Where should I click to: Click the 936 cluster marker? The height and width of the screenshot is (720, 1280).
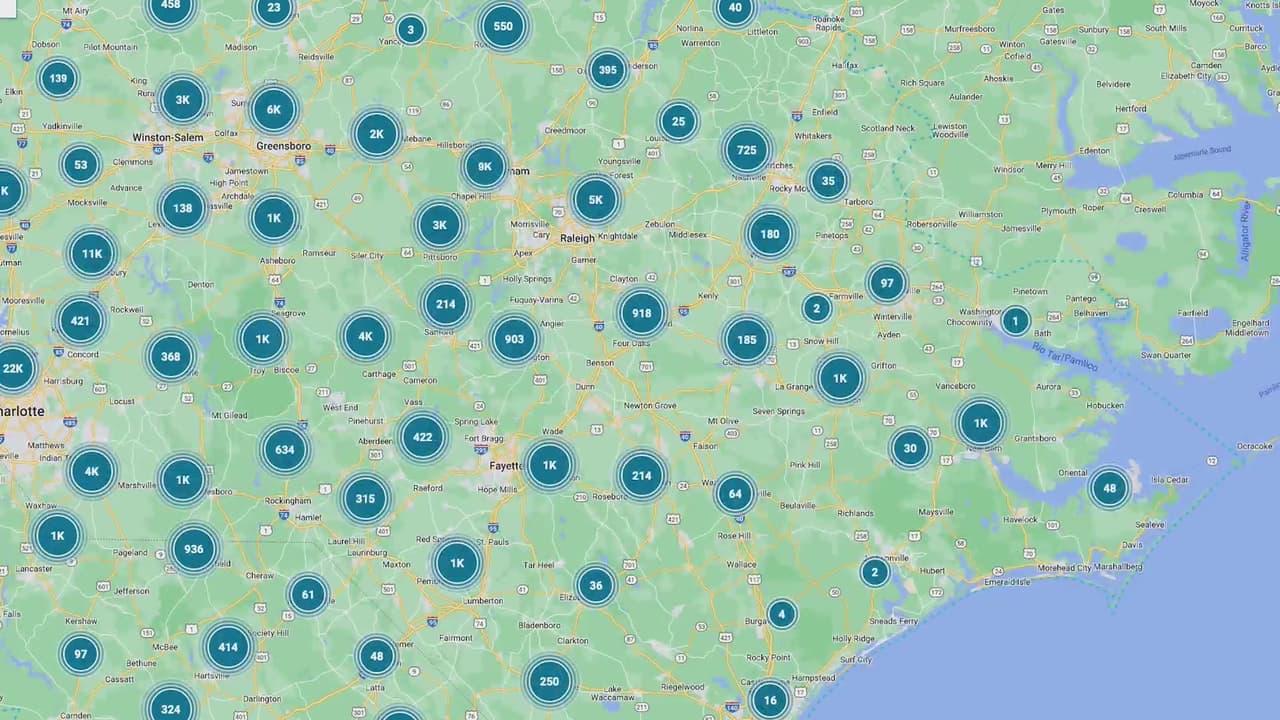point(194,549)
